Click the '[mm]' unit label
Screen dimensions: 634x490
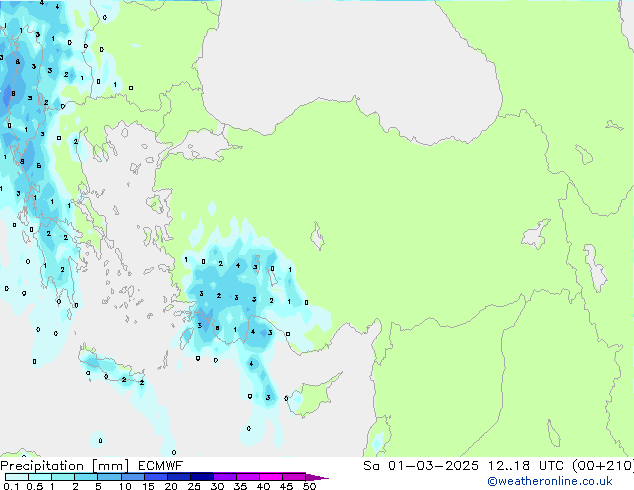coord(110,466)
